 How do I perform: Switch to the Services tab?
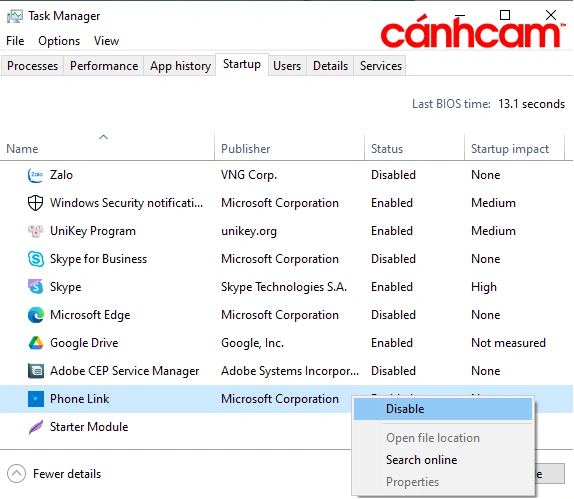(x=381, y=66)
